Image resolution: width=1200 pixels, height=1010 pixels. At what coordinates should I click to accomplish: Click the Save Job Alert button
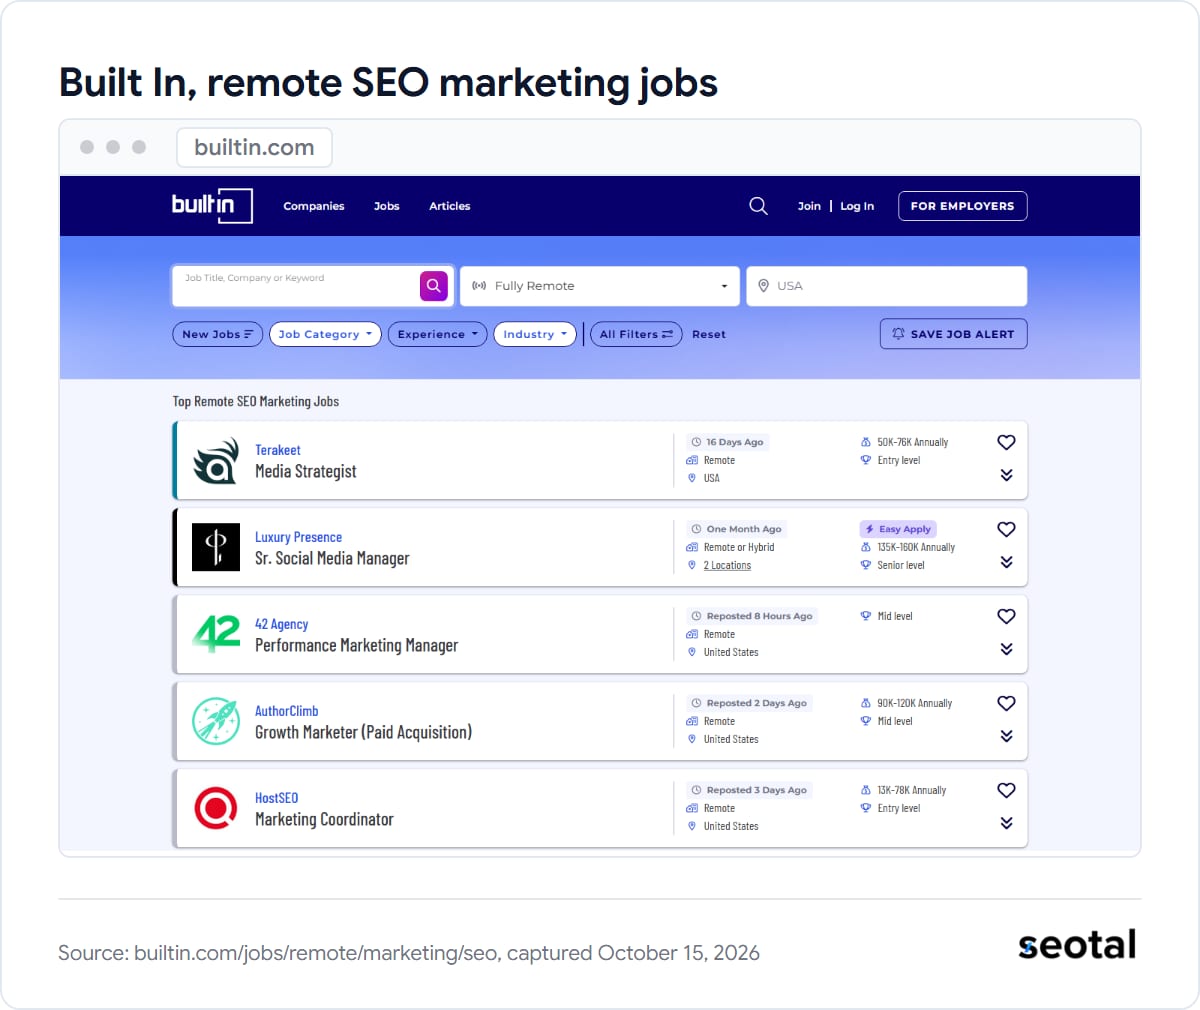point(953,334)
